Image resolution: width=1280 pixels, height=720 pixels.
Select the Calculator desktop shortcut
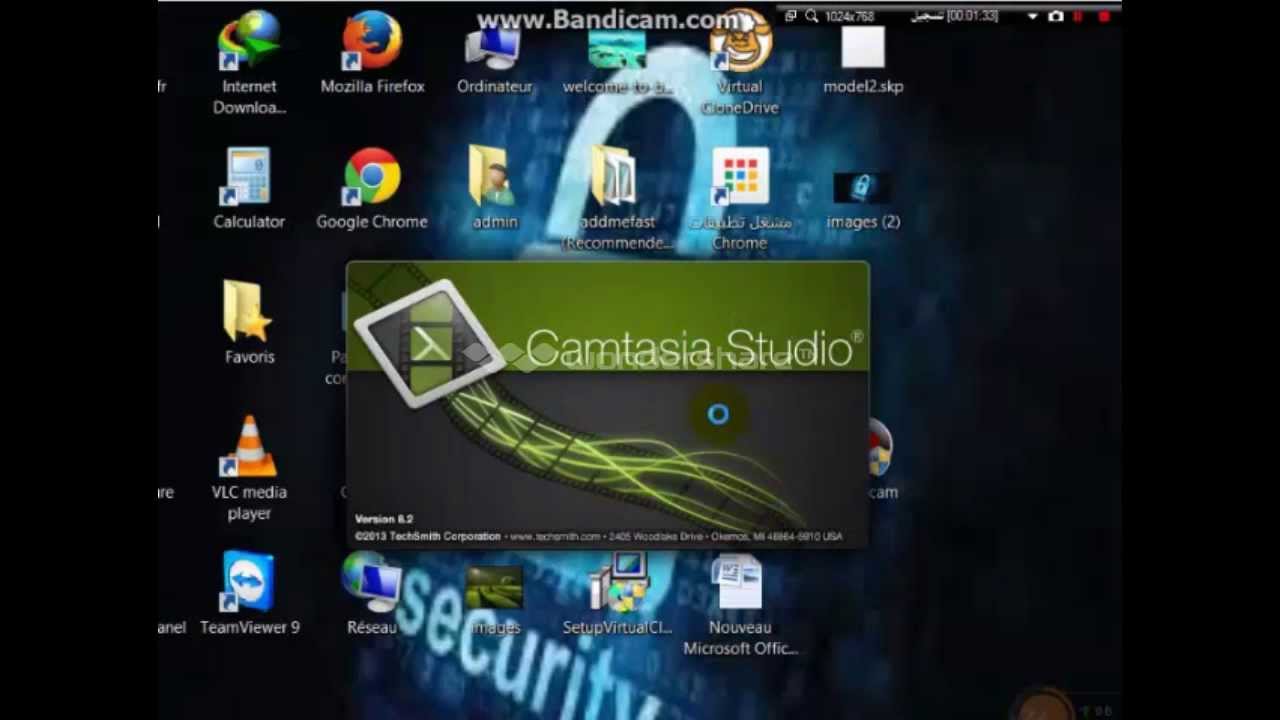tap(249, 188)
